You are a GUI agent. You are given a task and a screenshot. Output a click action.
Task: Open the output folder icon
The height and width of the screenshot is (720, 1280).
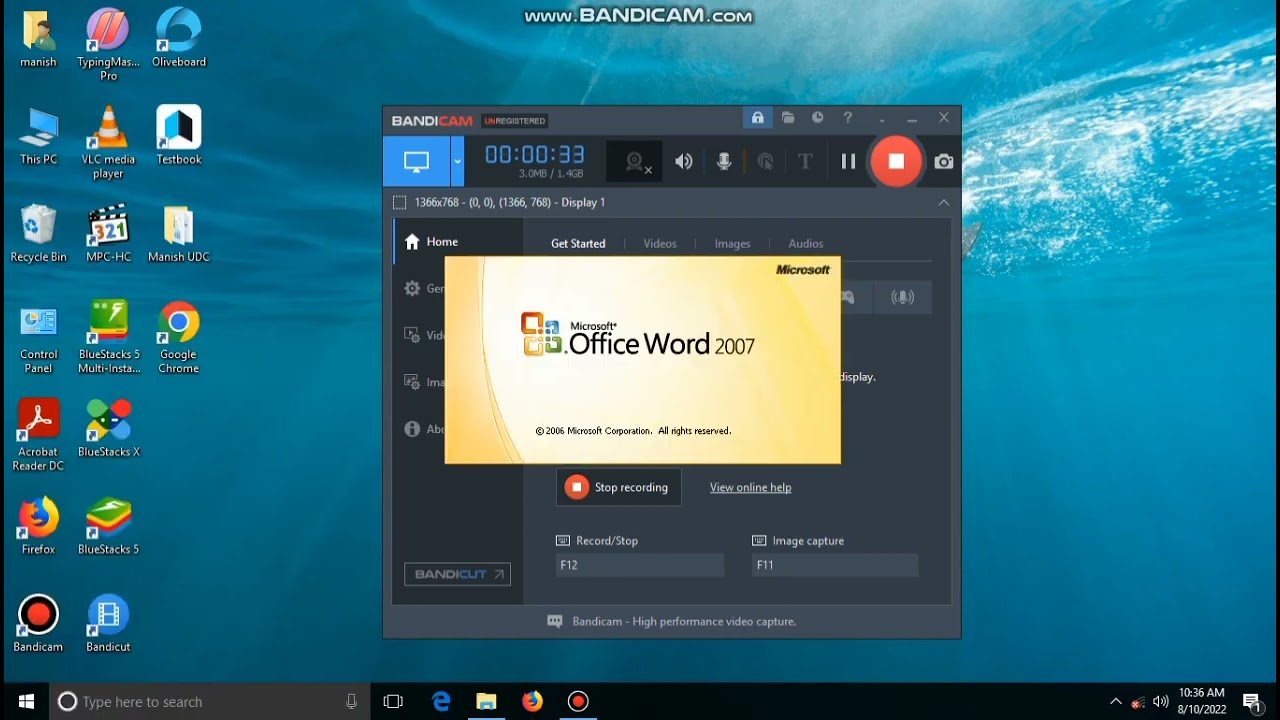pyautogui.click(x=788, y=118)
